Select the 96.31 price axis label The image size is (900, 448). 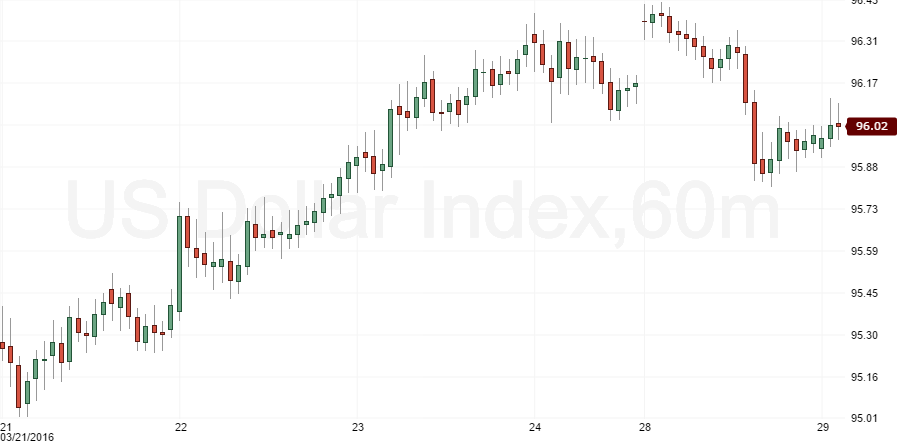click(x=864, y=41)
